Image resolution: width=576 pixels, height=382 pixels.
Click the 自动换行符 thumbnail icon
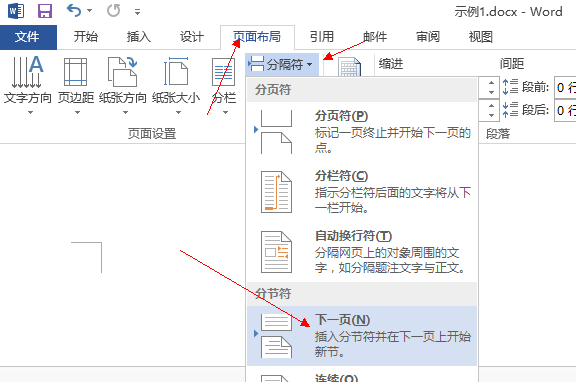point(276,252)
